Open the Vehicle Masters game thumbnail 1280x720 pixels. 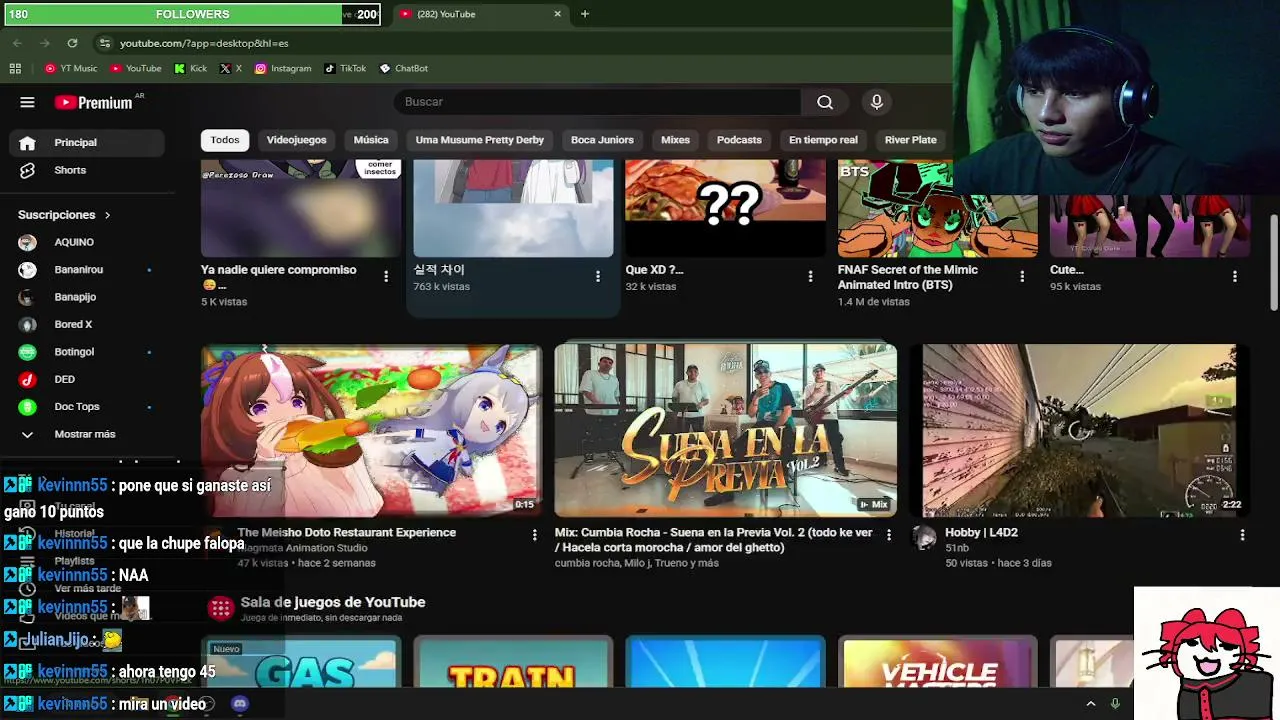click(x=938, y=662)
